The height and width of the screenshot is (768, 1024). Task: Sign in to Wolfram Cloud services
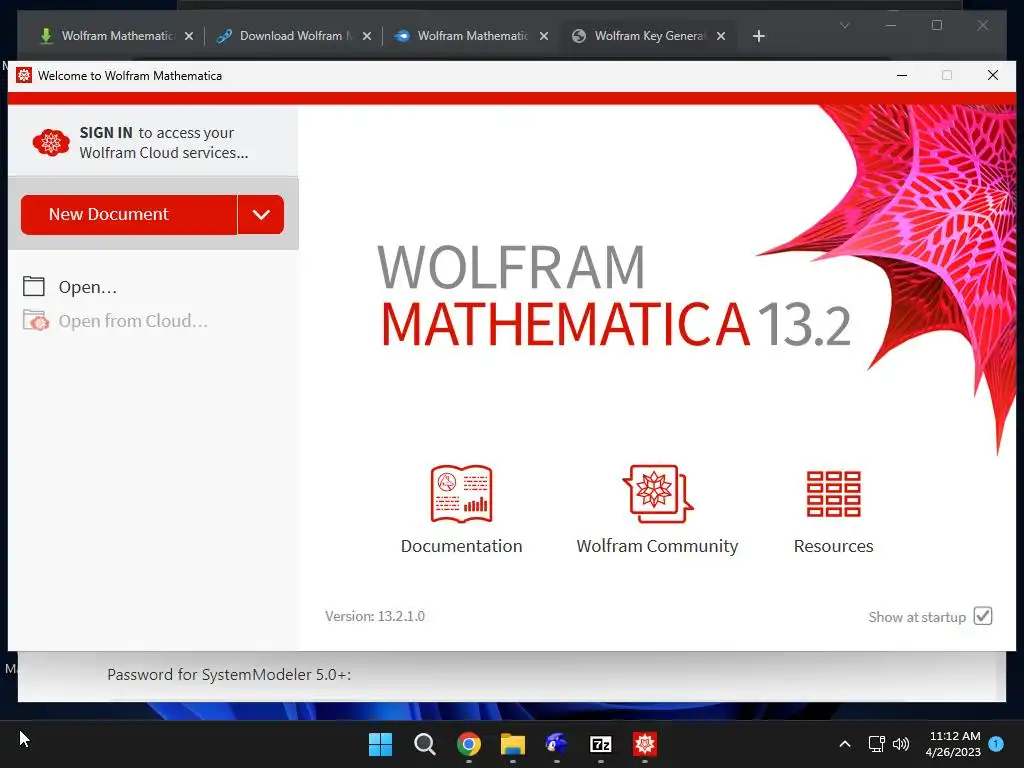coord(163,142)
